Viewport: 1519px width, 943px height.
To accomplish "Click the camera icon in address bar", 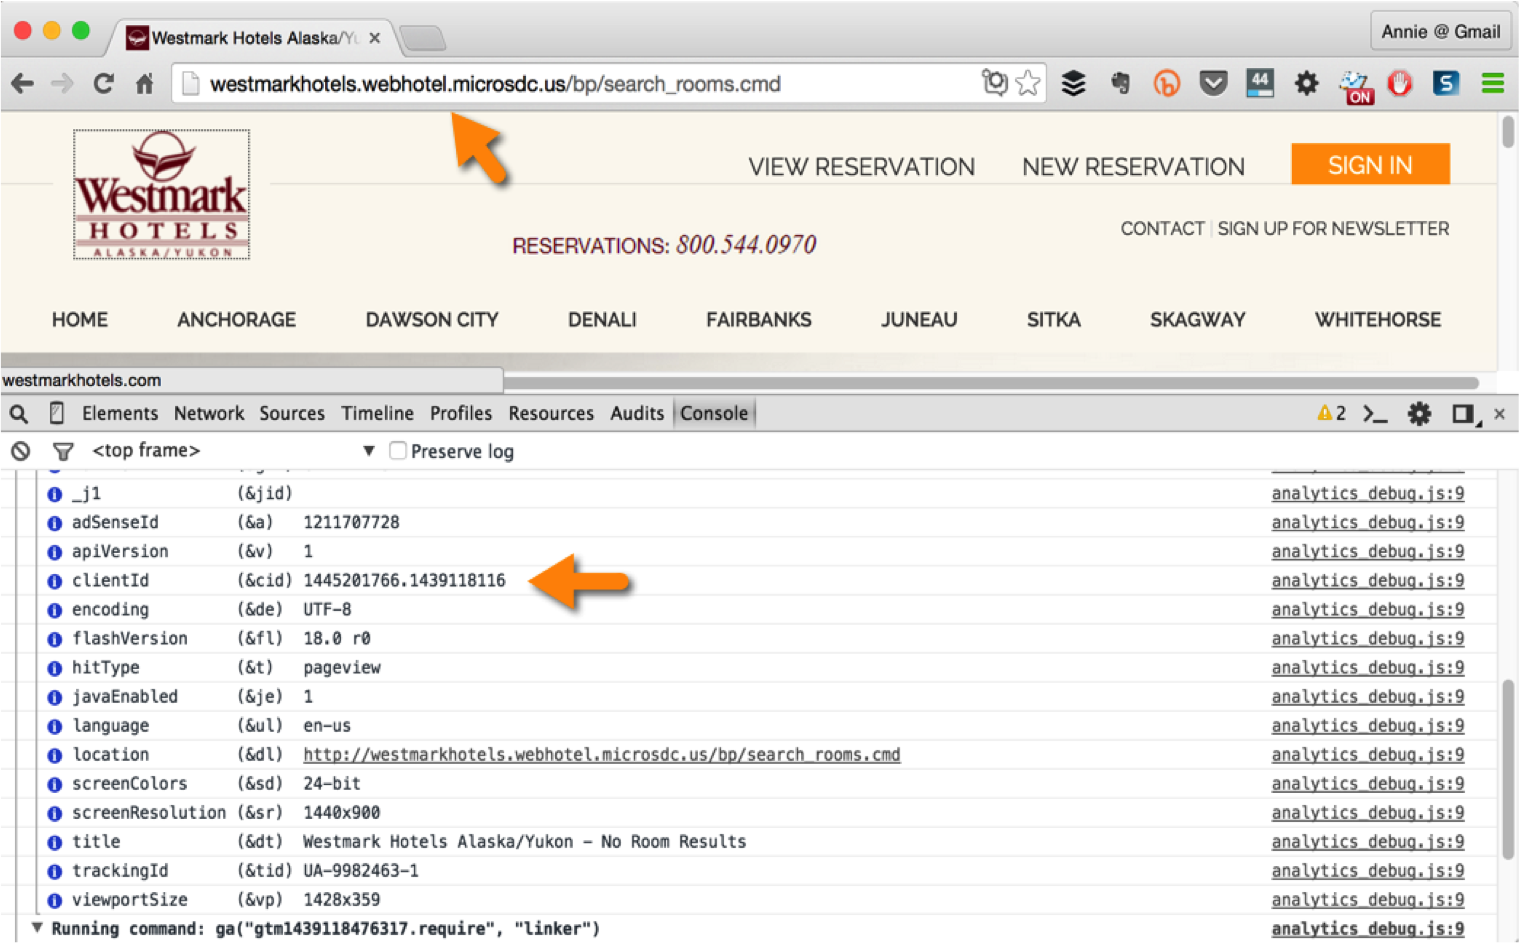I will (x=994, y=82).
